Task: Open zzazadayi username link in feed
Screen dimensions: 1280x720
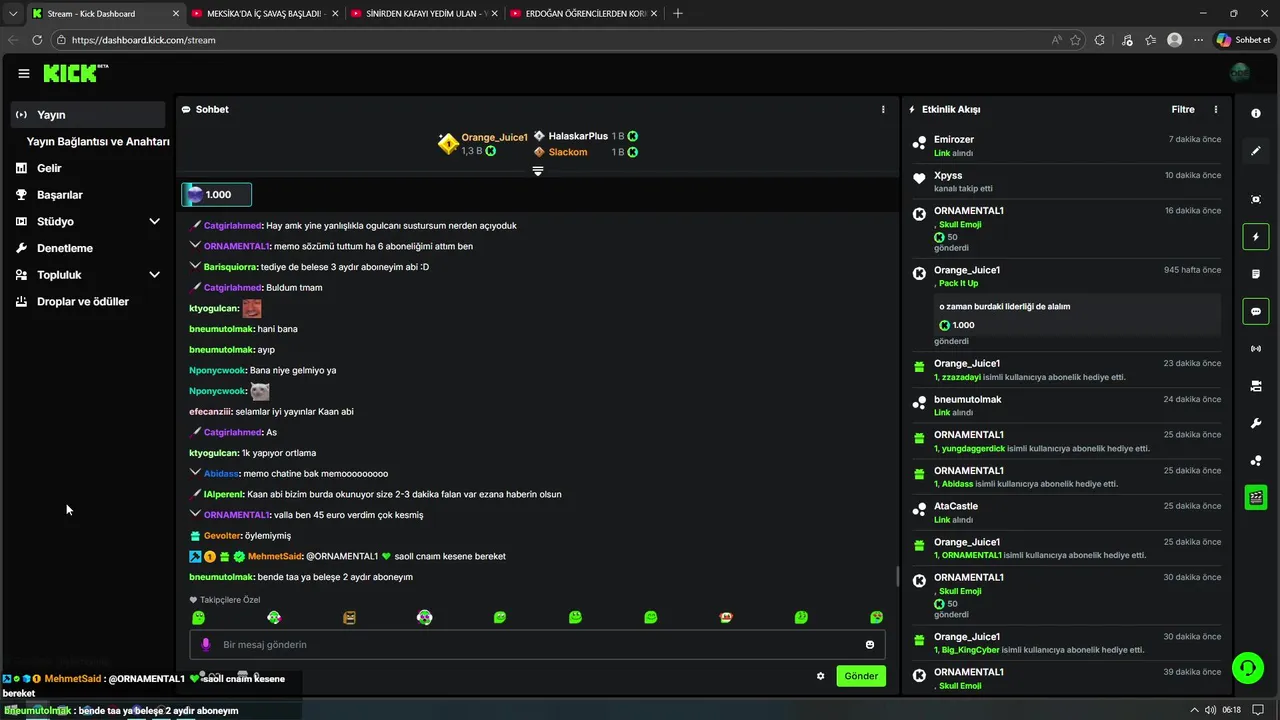Action: pyautogui.click(x=960, y=377)
